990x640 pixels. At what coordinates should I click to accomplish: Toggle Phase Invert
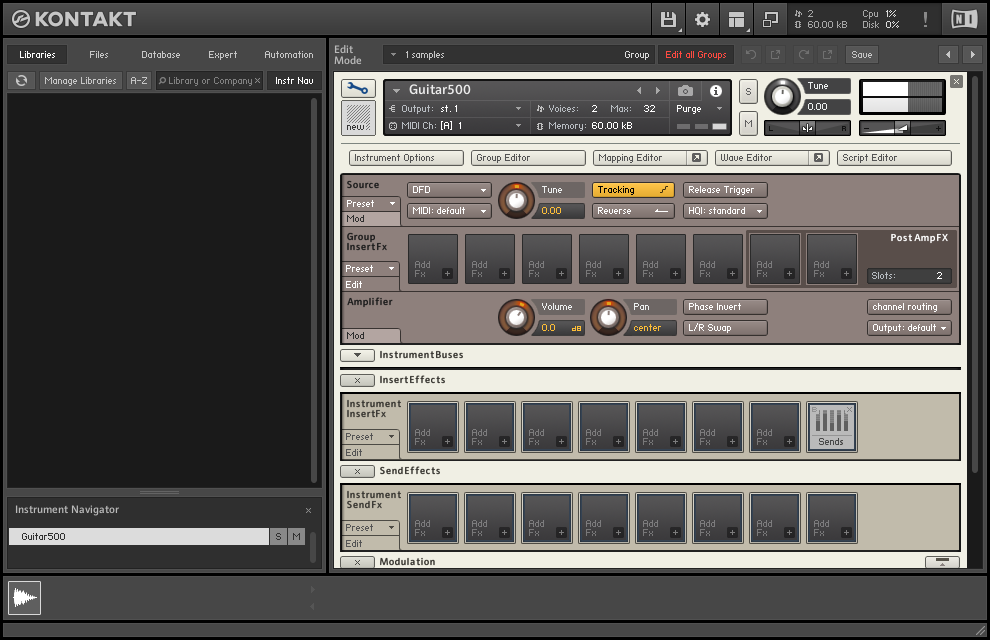(x=725, y=307)
